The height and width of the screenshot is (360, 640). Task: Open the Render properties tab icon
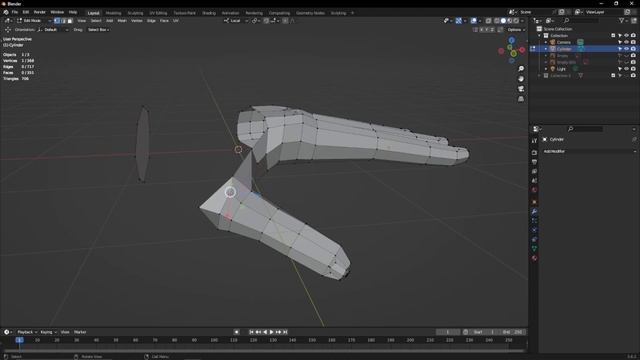[534, 152]
